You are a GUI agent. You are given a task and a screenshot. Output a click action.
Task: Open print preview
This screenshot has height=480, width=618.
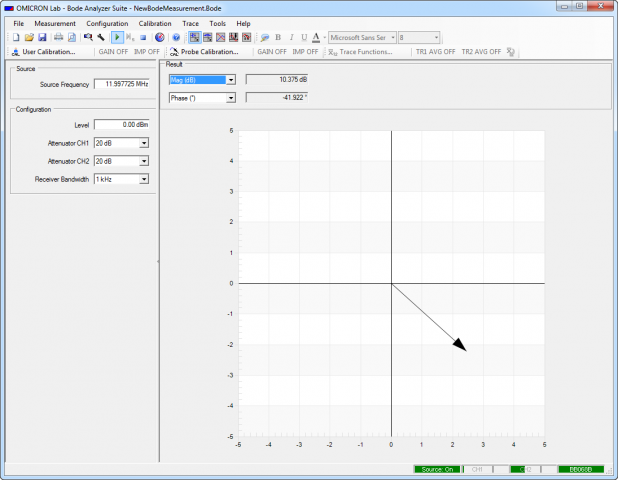[72, 37]
